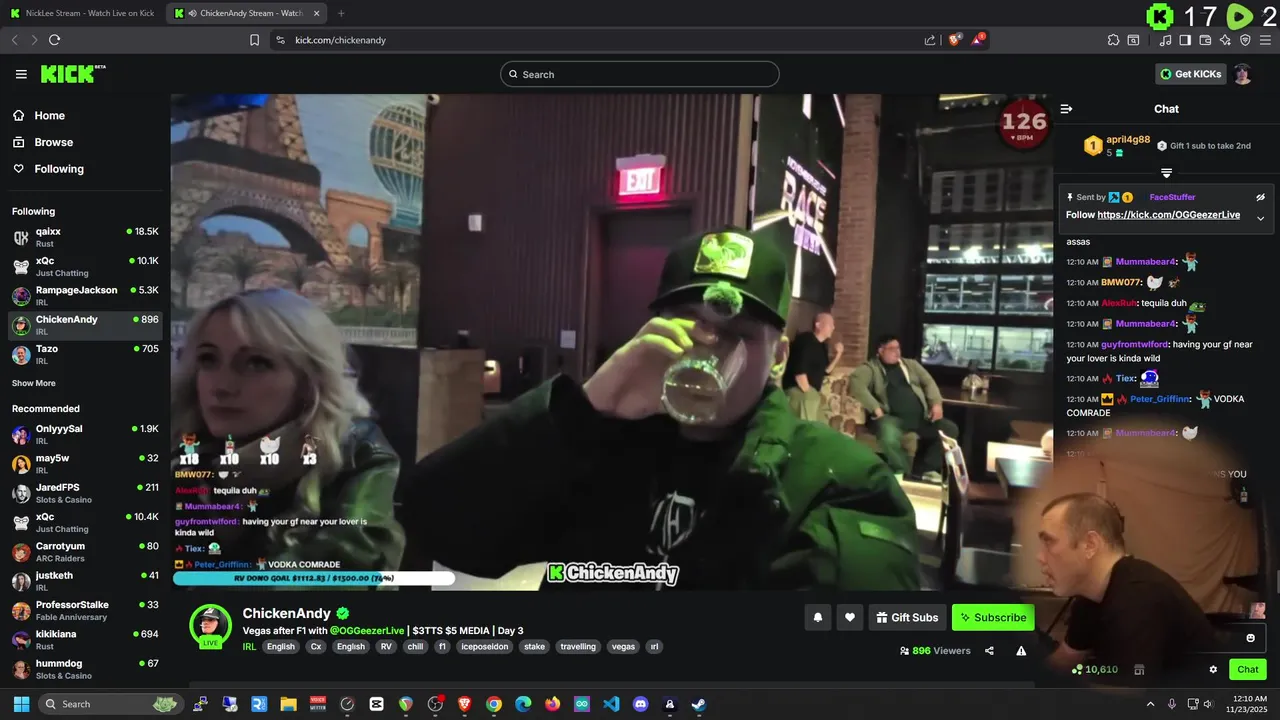
Task: Select the vegas stream tag
Action: click(623, 647)
